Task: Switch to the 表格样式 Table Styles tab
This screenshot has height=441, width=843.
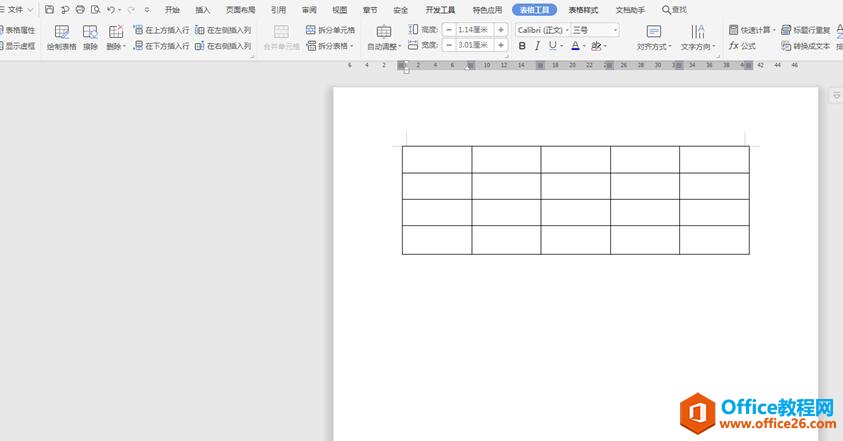Action: point(583,10)
